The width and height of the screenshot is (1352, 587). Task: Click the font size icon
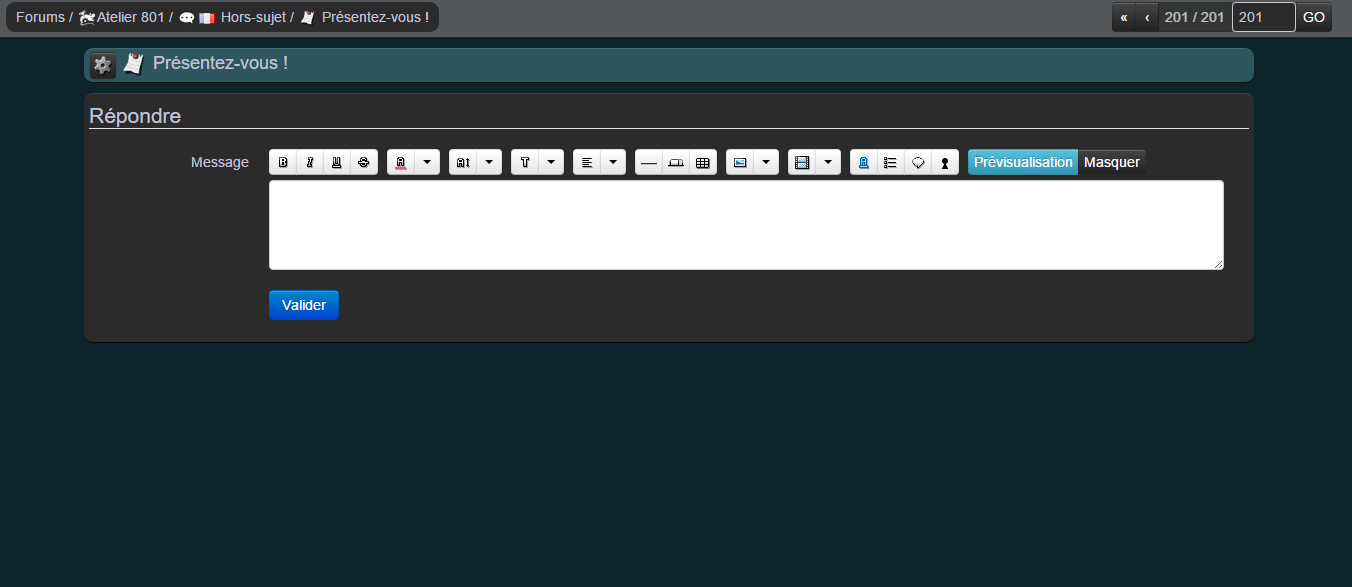463,162
